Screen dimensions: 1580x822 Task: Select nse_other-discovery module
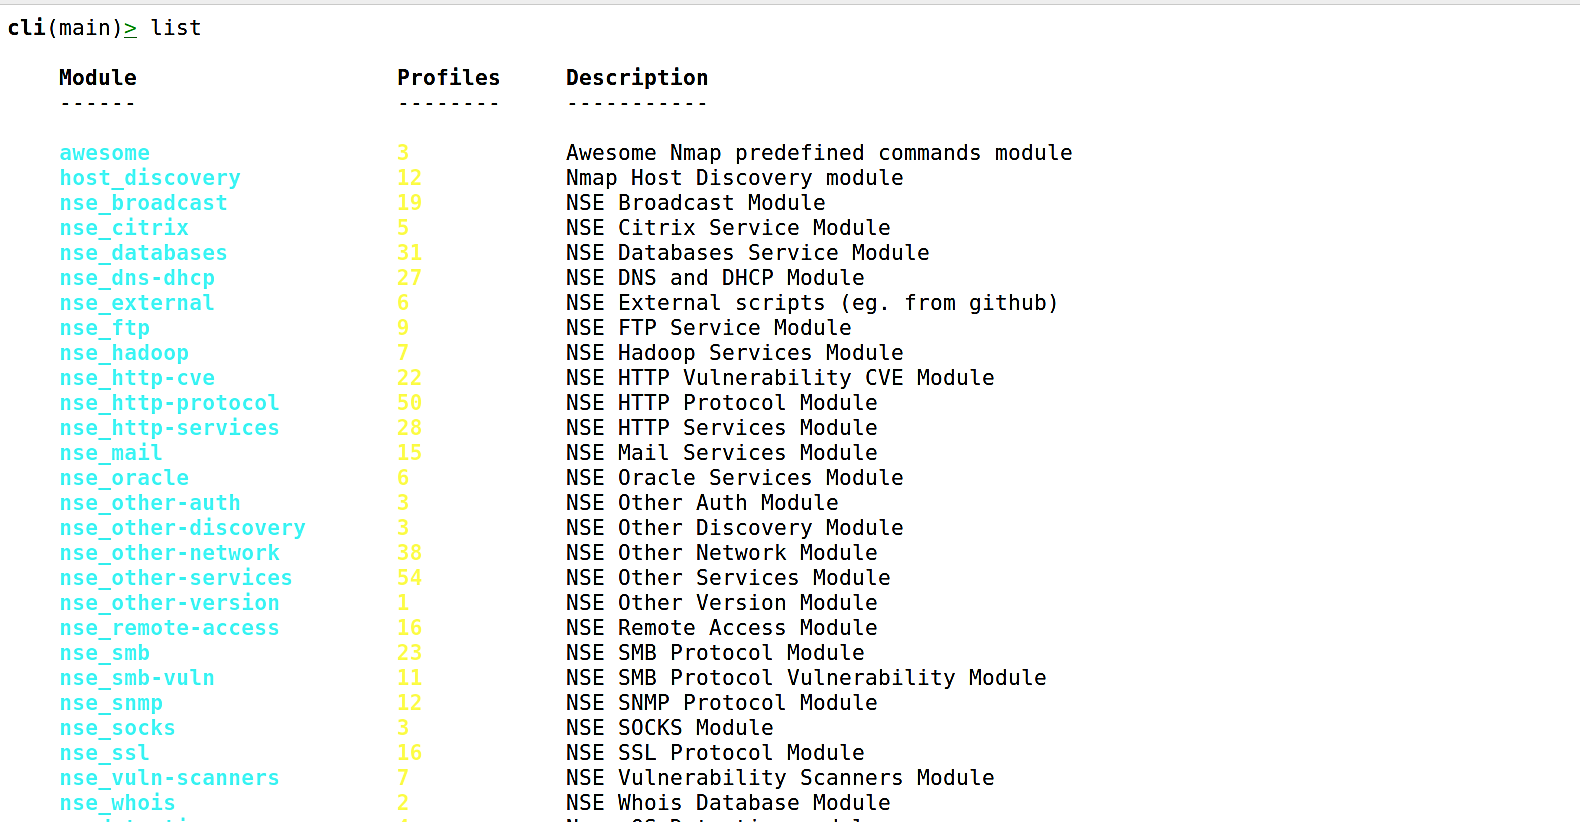[182, 528]
